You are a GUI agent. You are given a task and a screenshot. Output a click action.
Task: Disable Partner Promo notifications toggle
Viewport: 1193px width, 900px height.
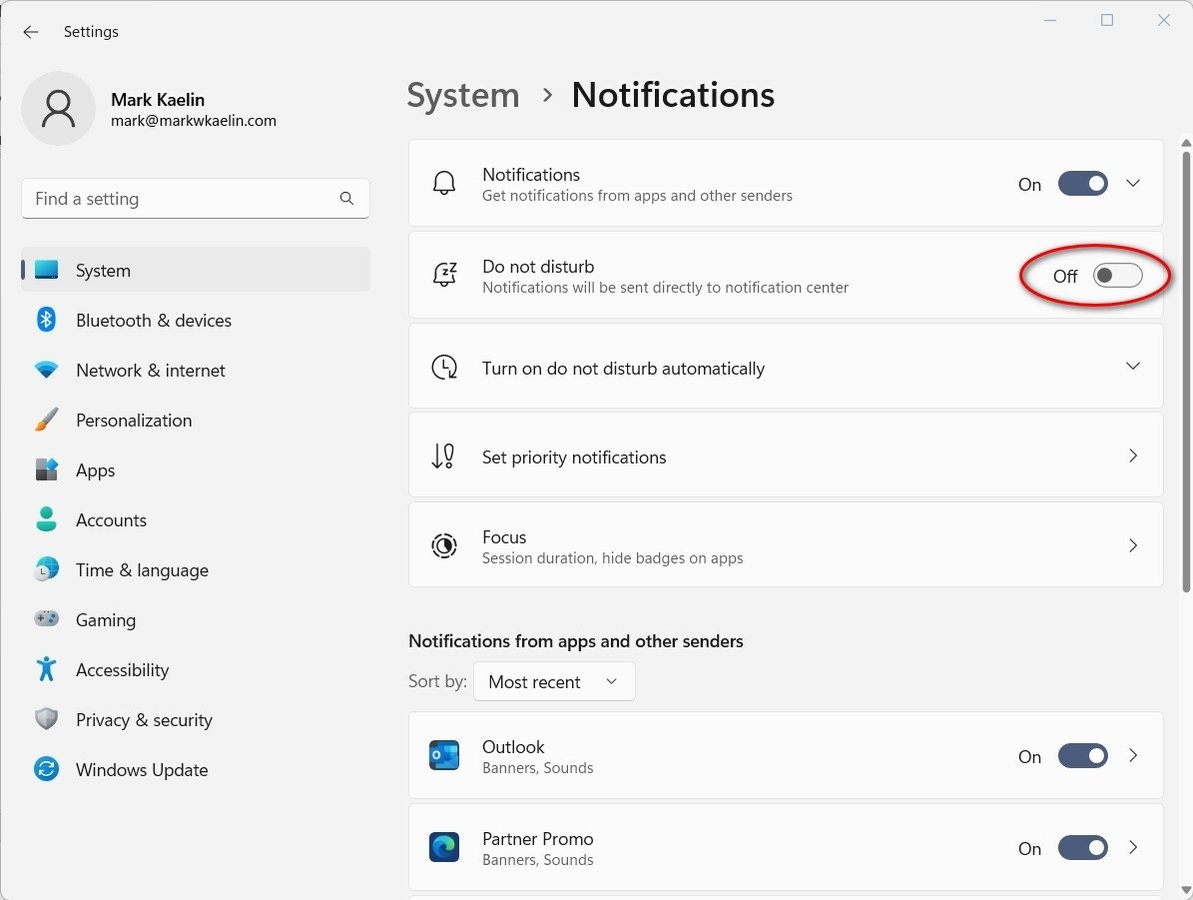click(x=1083, y=848)
